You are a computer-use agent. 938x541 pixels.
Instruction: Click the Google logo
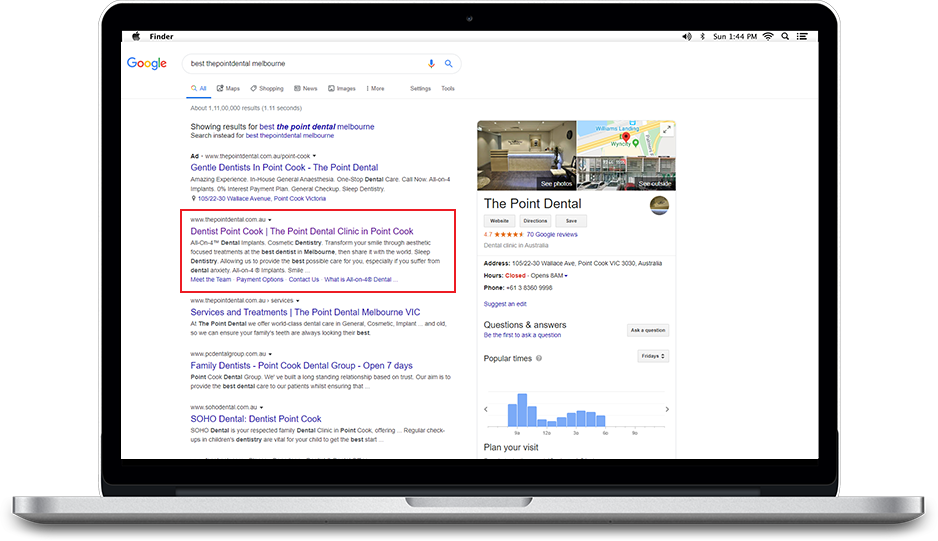(x=147, y=63)
